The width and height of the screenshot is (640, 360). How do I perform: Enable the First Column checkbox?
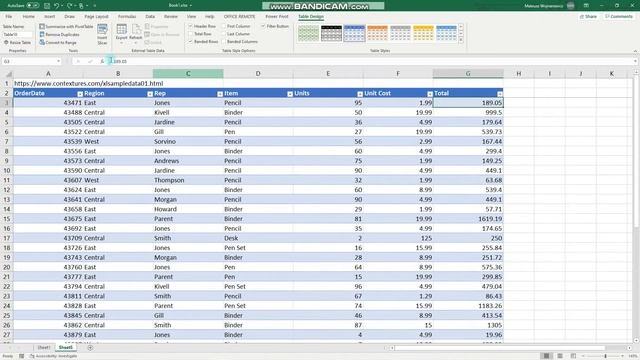tap(224, 26)
